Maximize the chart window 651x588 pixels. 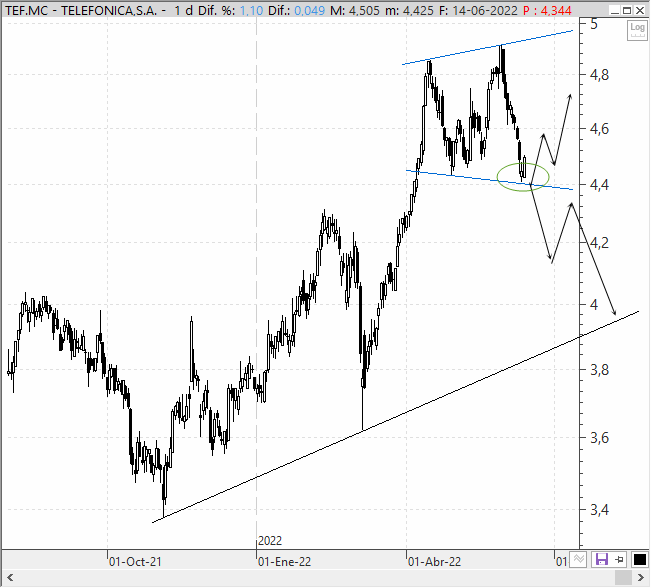627,10
